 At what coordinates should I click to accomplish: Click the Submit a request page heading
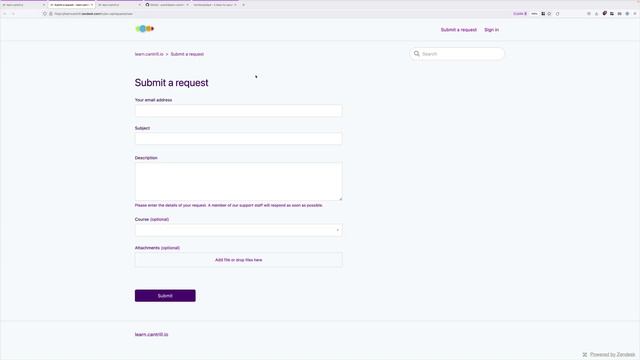171,83
